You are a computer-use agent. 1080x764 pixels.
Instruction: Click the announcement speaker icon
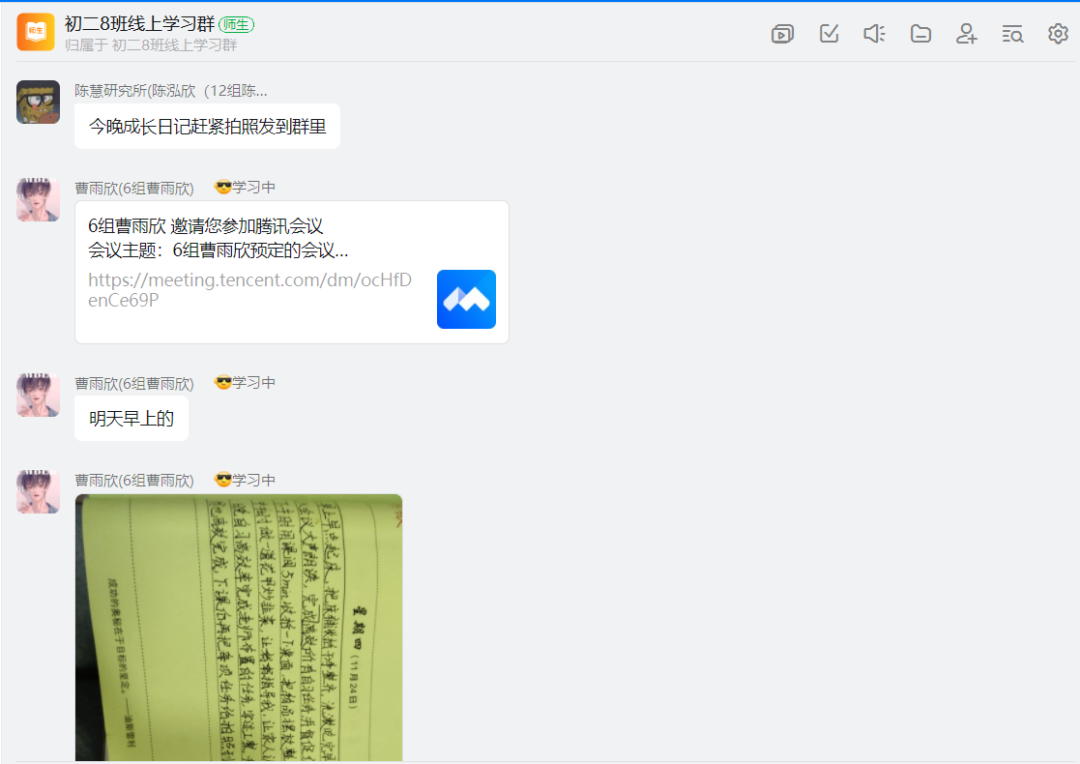(874, 33)
